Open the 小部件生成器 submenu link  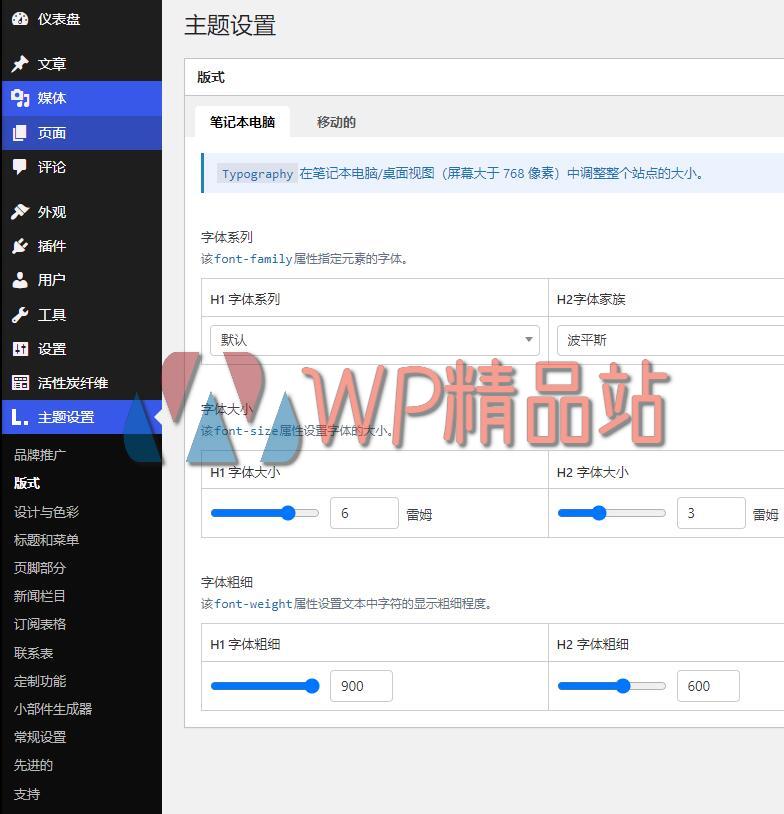52,709
